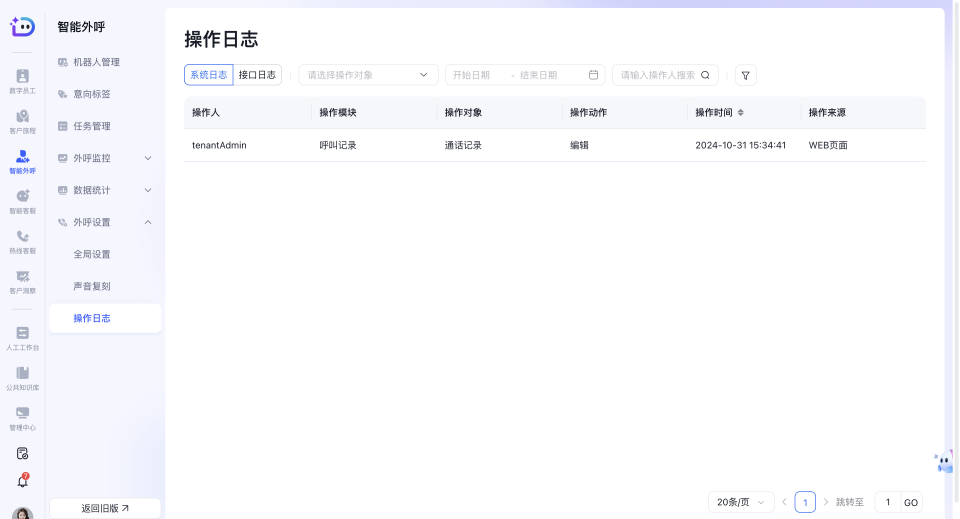Open 声音复刻 submenu item
960x519 pixels.
tap(105, 286)
